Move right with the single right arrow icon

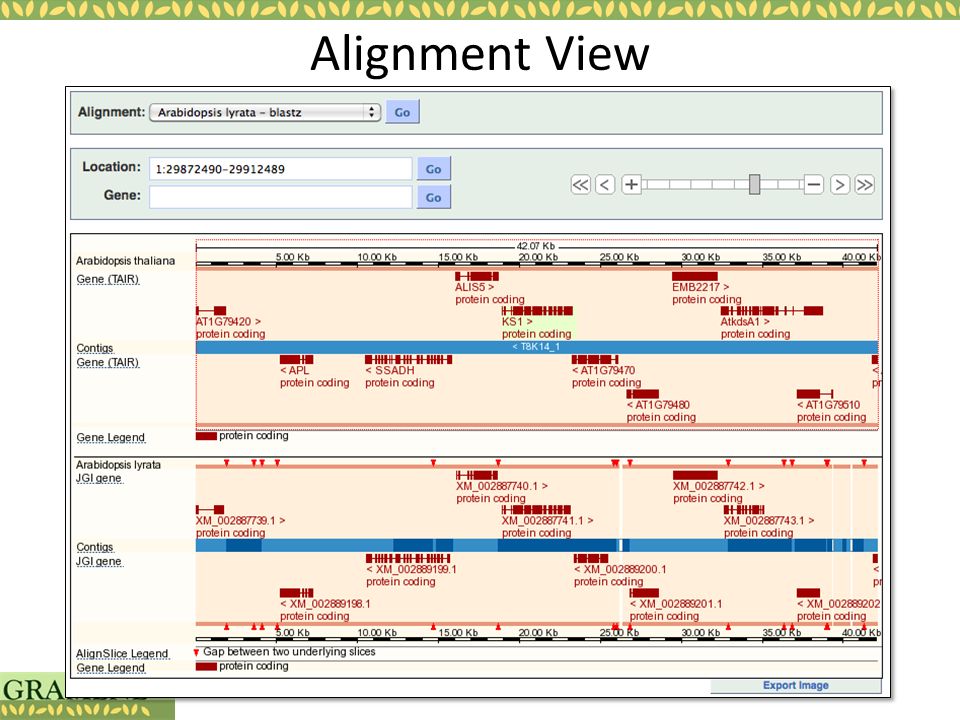(x=840, y=184)
